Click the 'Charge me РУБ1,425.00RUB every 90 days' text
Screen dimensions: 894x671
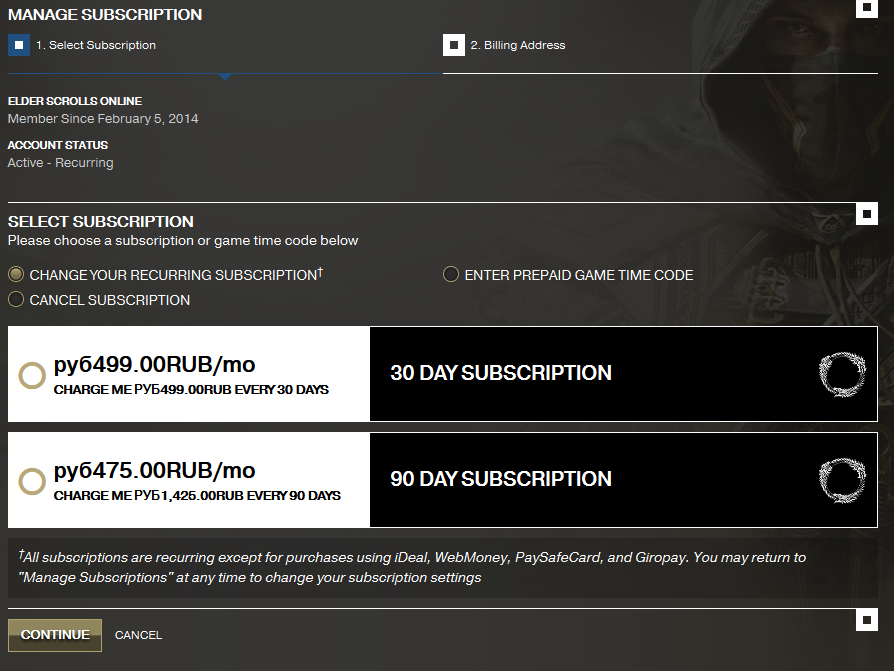coord(197,496)
